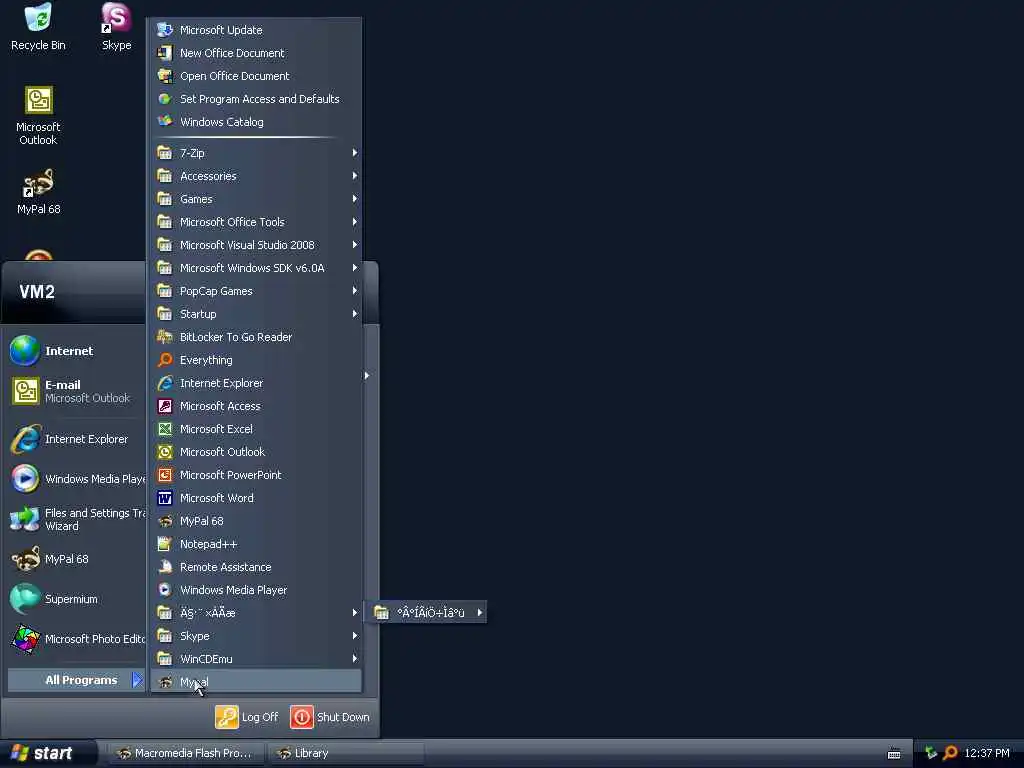This screenshot has height=768, width=1024.
Task: Launch Microsoft Outlook from All Programs list
Action: pos(256,452)
